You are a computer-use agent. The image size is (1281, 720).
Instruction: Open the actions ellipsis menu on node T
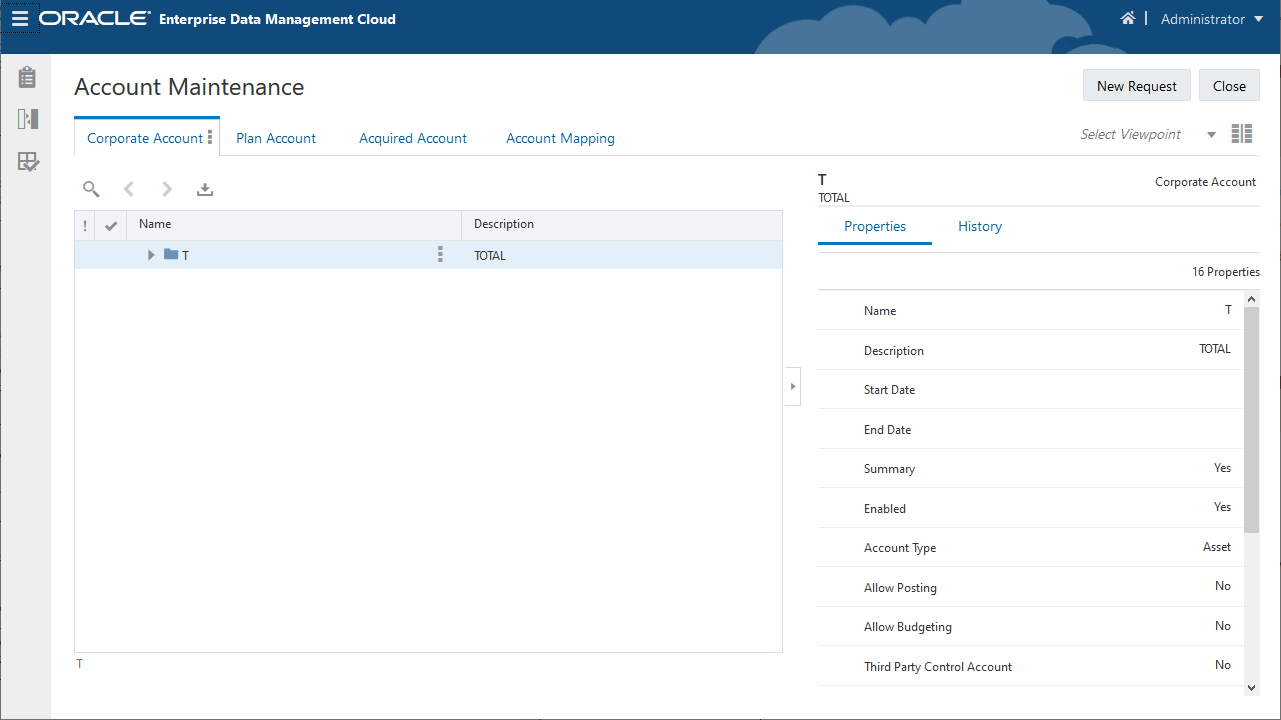click(x=440, y=255)
